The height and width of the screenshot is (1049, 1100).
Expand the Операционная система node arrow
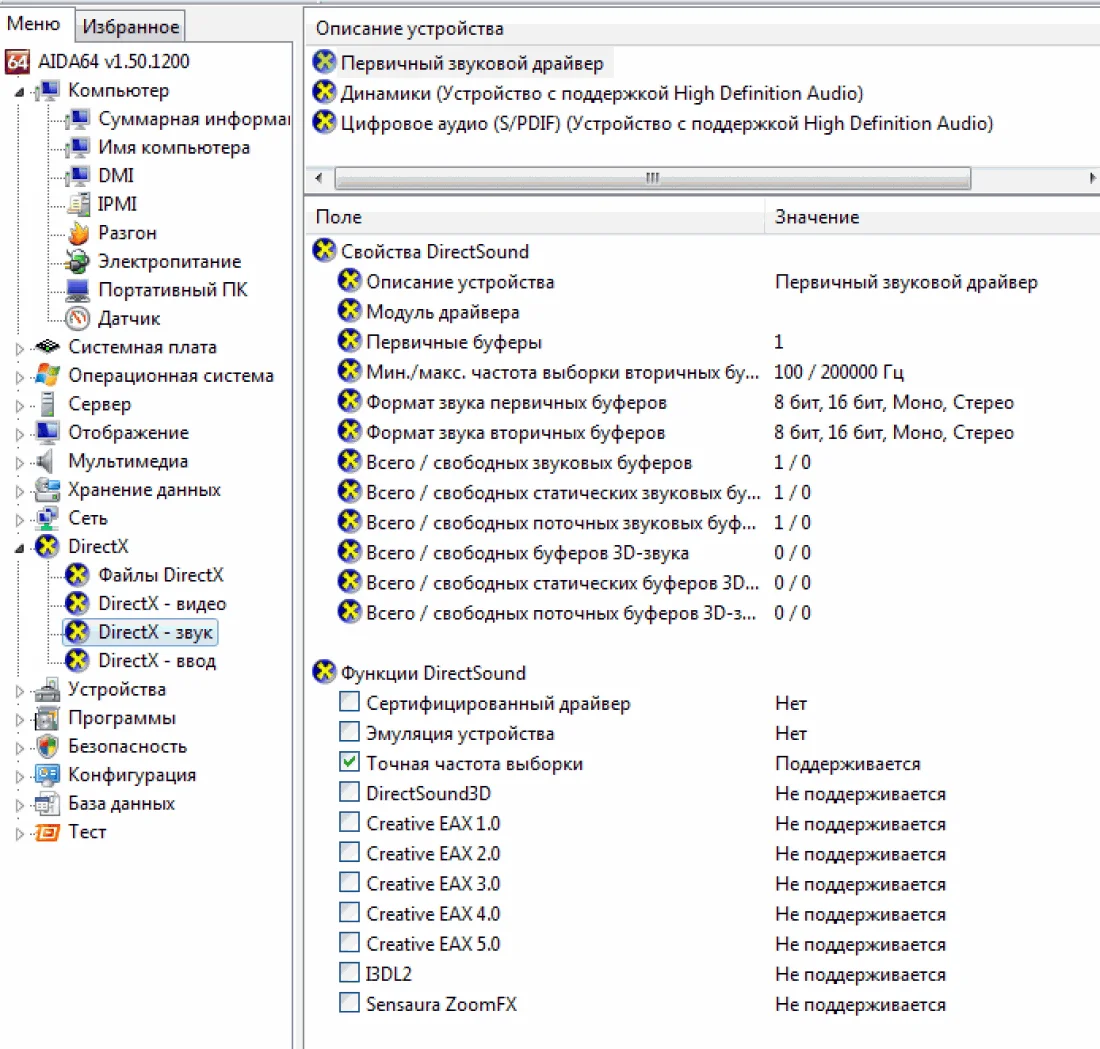[x=20, y=377]
